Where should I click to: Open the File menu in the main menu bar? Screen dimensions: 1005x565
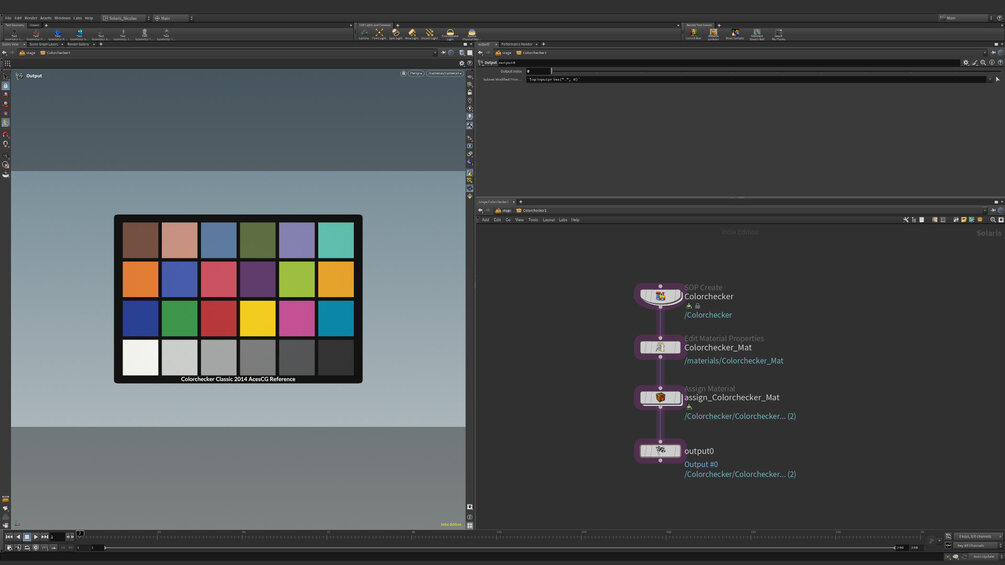click(x=8, y=18)
